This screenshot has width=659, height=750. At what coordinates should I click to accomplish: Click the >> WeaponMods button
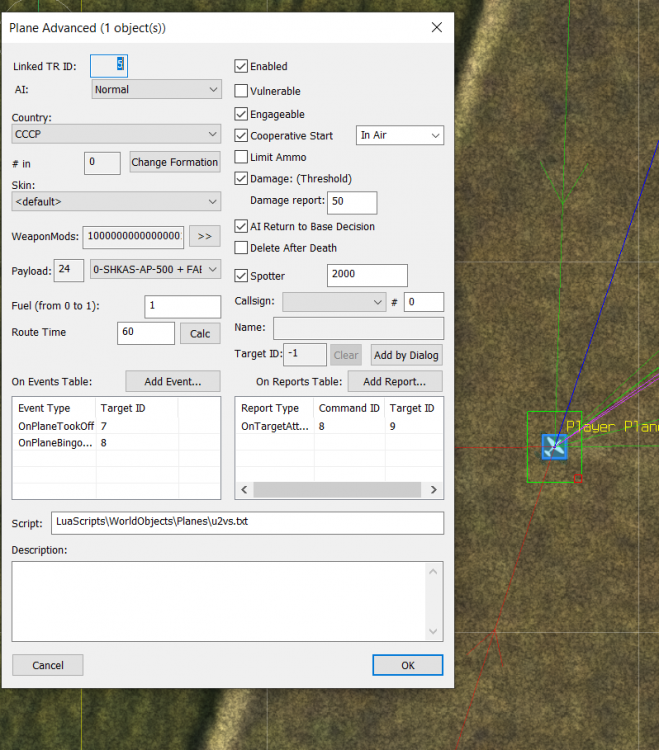pyautogui.click(x=204, y=236)
